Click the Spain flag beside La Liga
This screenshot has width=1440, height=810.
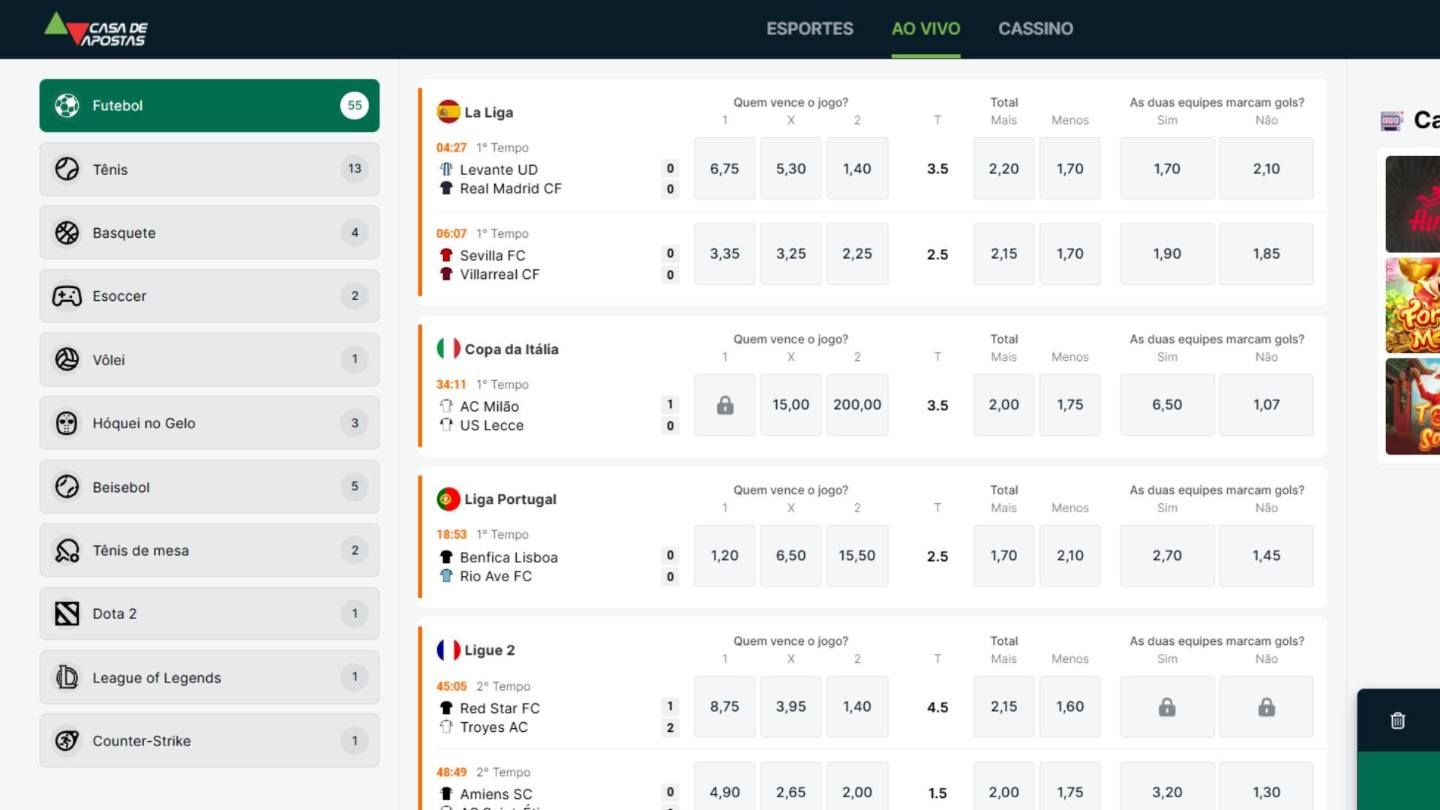point(448,112)
